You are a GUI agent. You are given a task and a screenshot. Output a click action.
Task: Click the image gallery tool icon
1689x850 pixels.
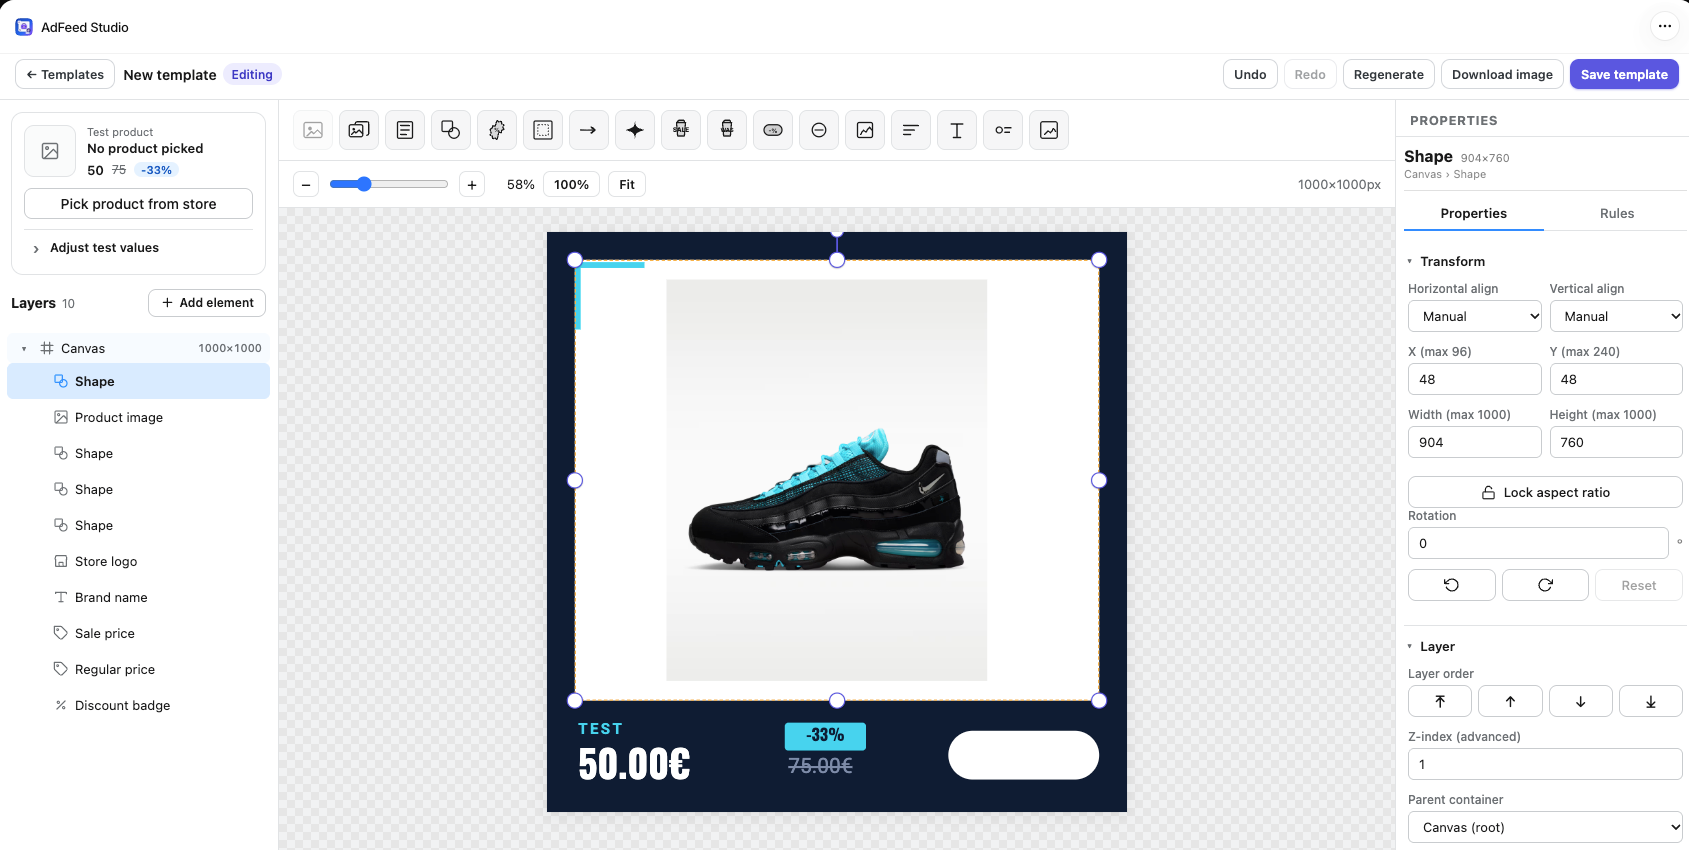coord(359,130)
